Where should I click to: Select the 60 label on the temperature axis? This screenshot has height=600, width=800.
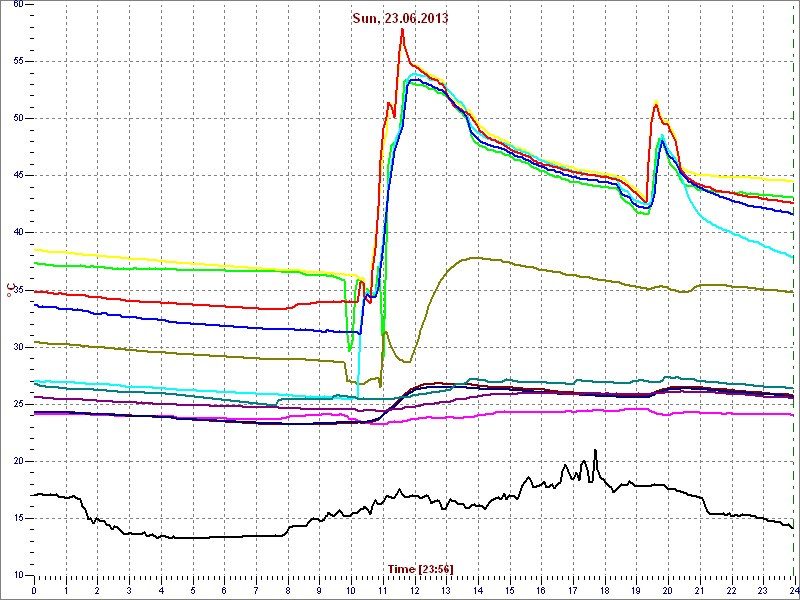pyautogui.click(x=18, y=4)
